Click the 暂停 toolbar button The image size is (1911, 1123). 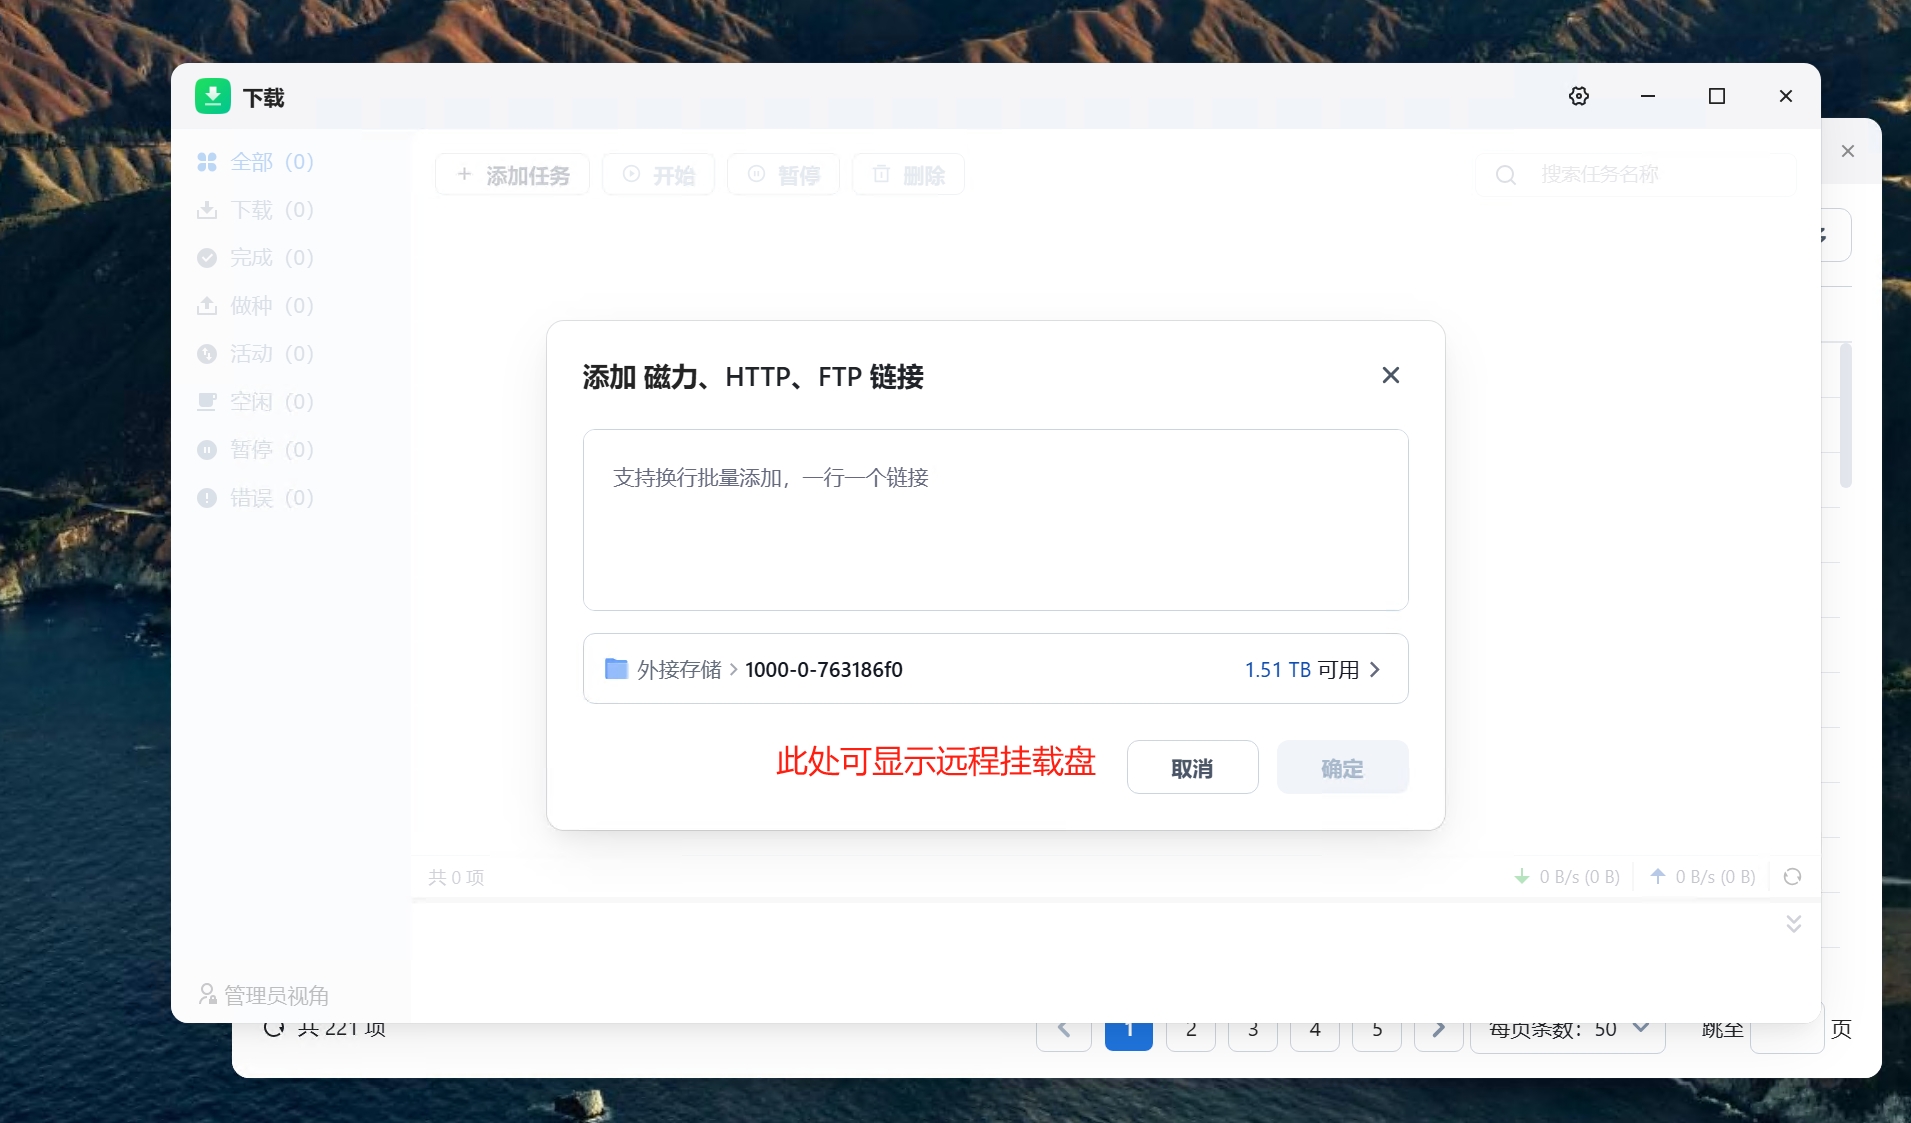tap(783, 175)
